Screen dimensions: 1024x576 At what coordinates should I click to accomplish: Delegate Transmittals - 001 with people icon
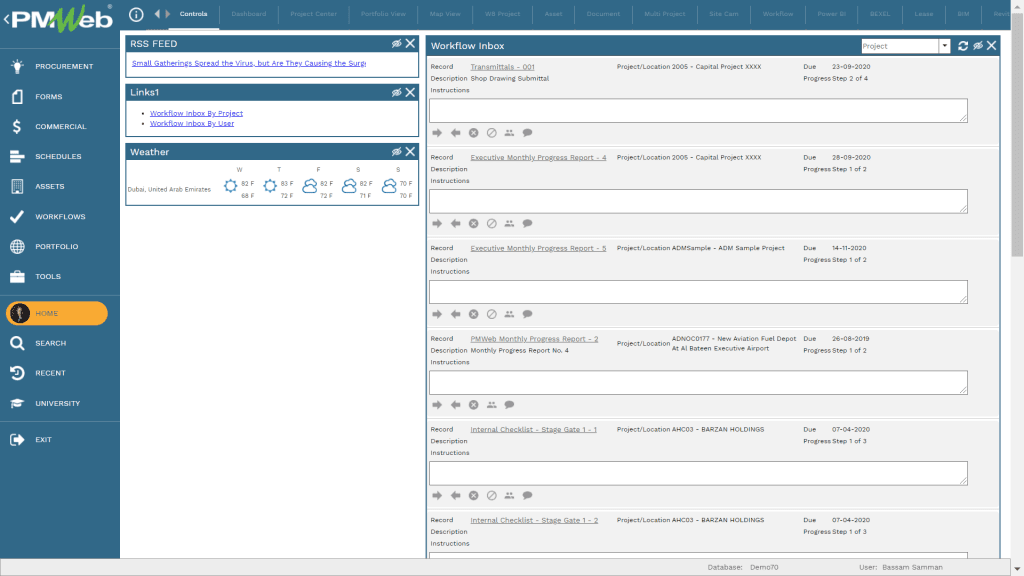click(x=509, y=133)
